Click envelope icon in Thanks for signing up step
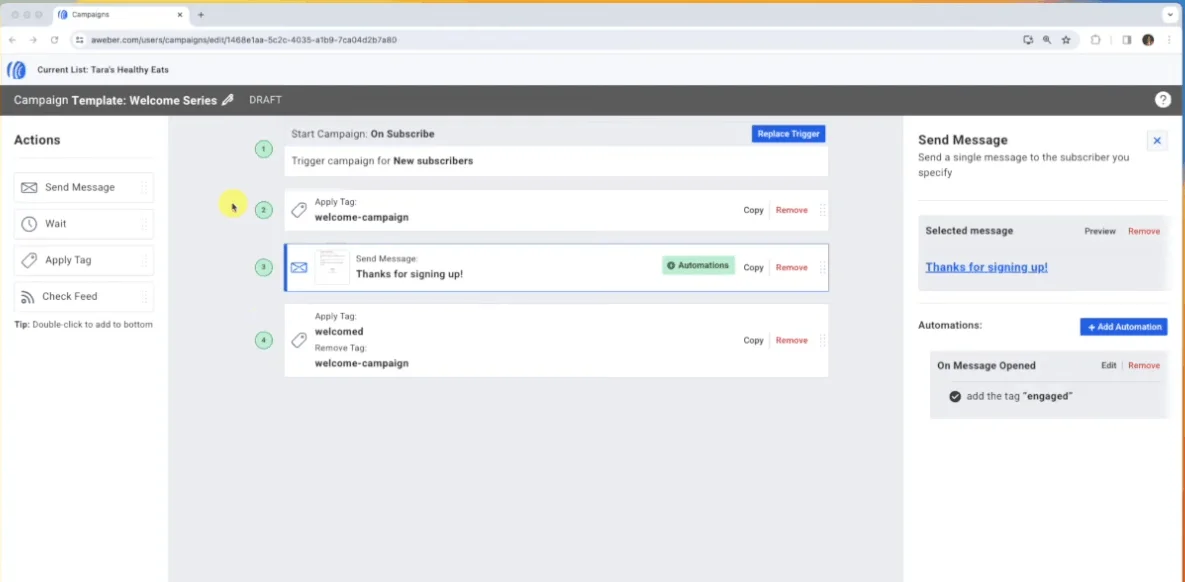 tap(299, 268)
